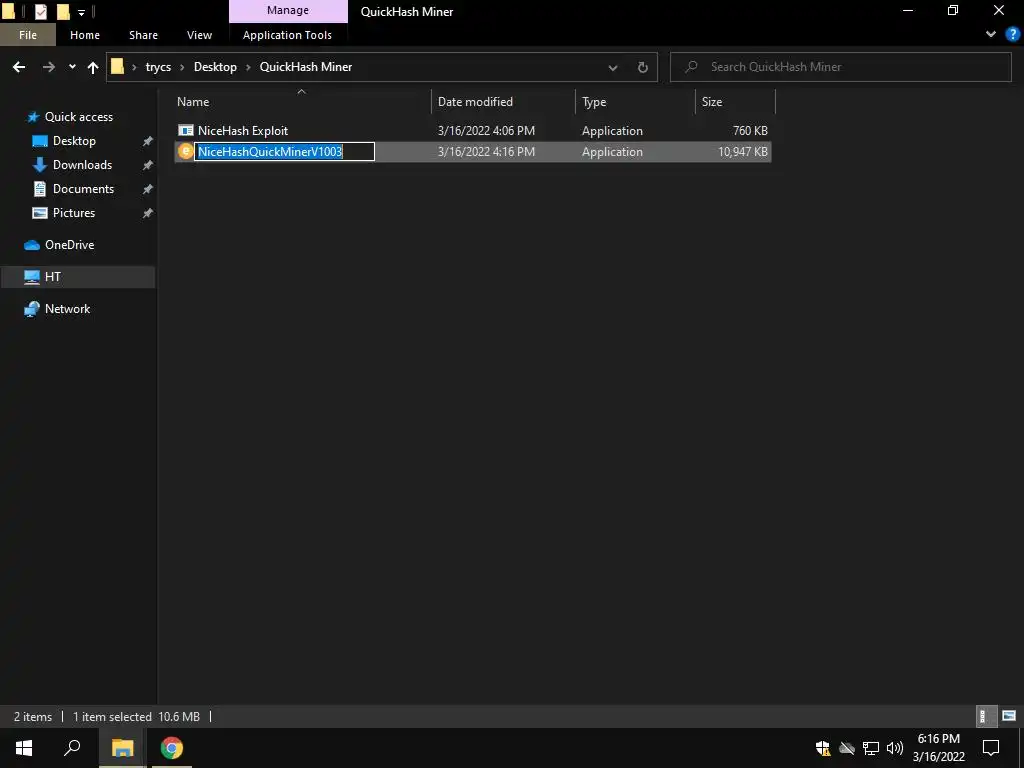Click inside the NiceHashQuickMinerV1003 rename field

(x=284, y=152)
